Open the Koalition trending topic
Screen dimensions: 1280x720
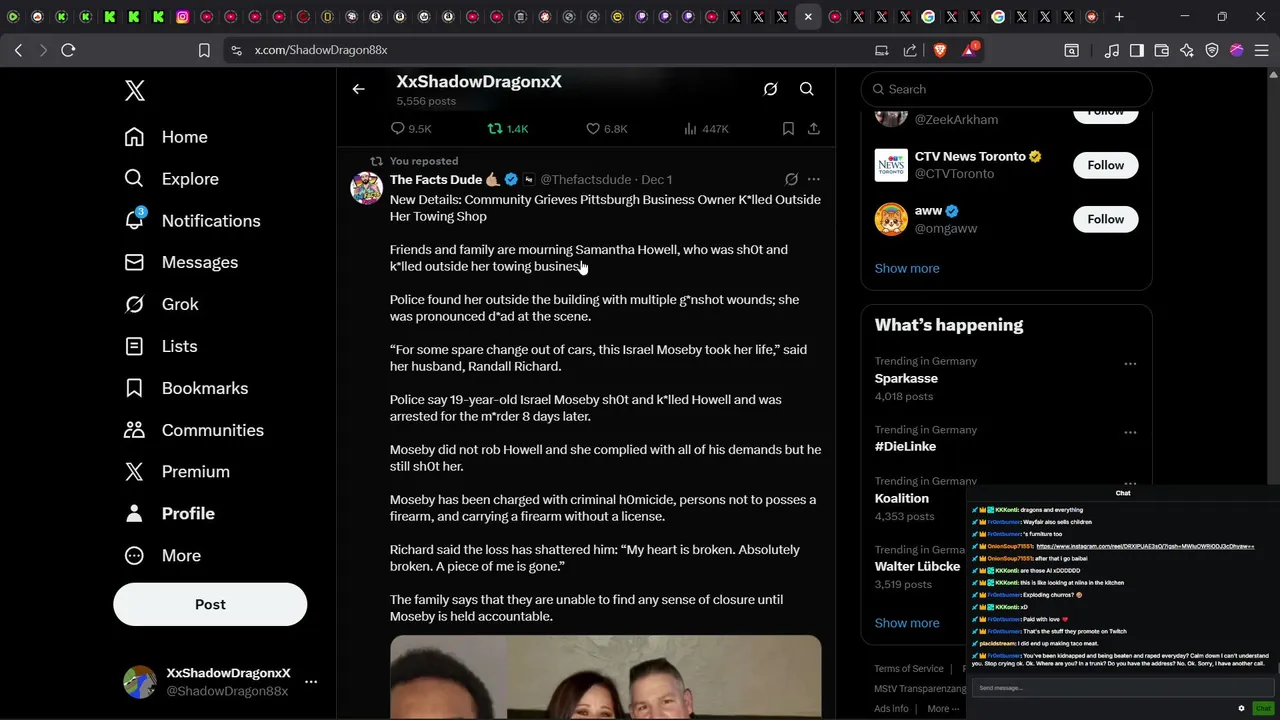pos(902,498)
